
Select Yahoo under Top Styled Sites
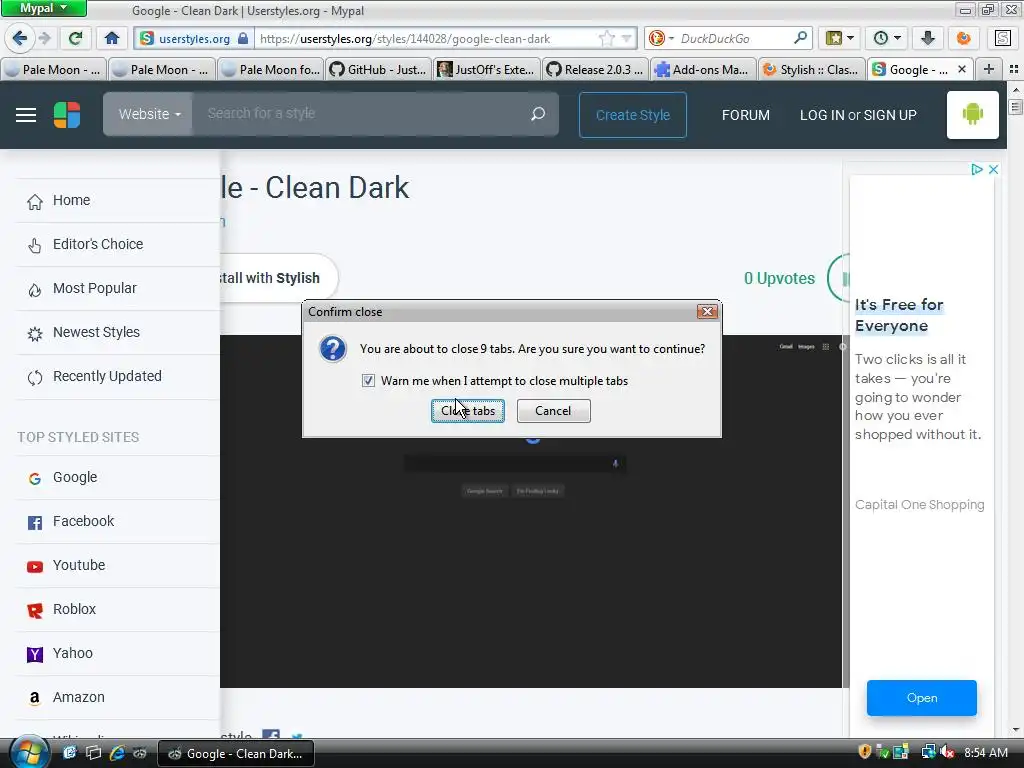coord(118,654)
